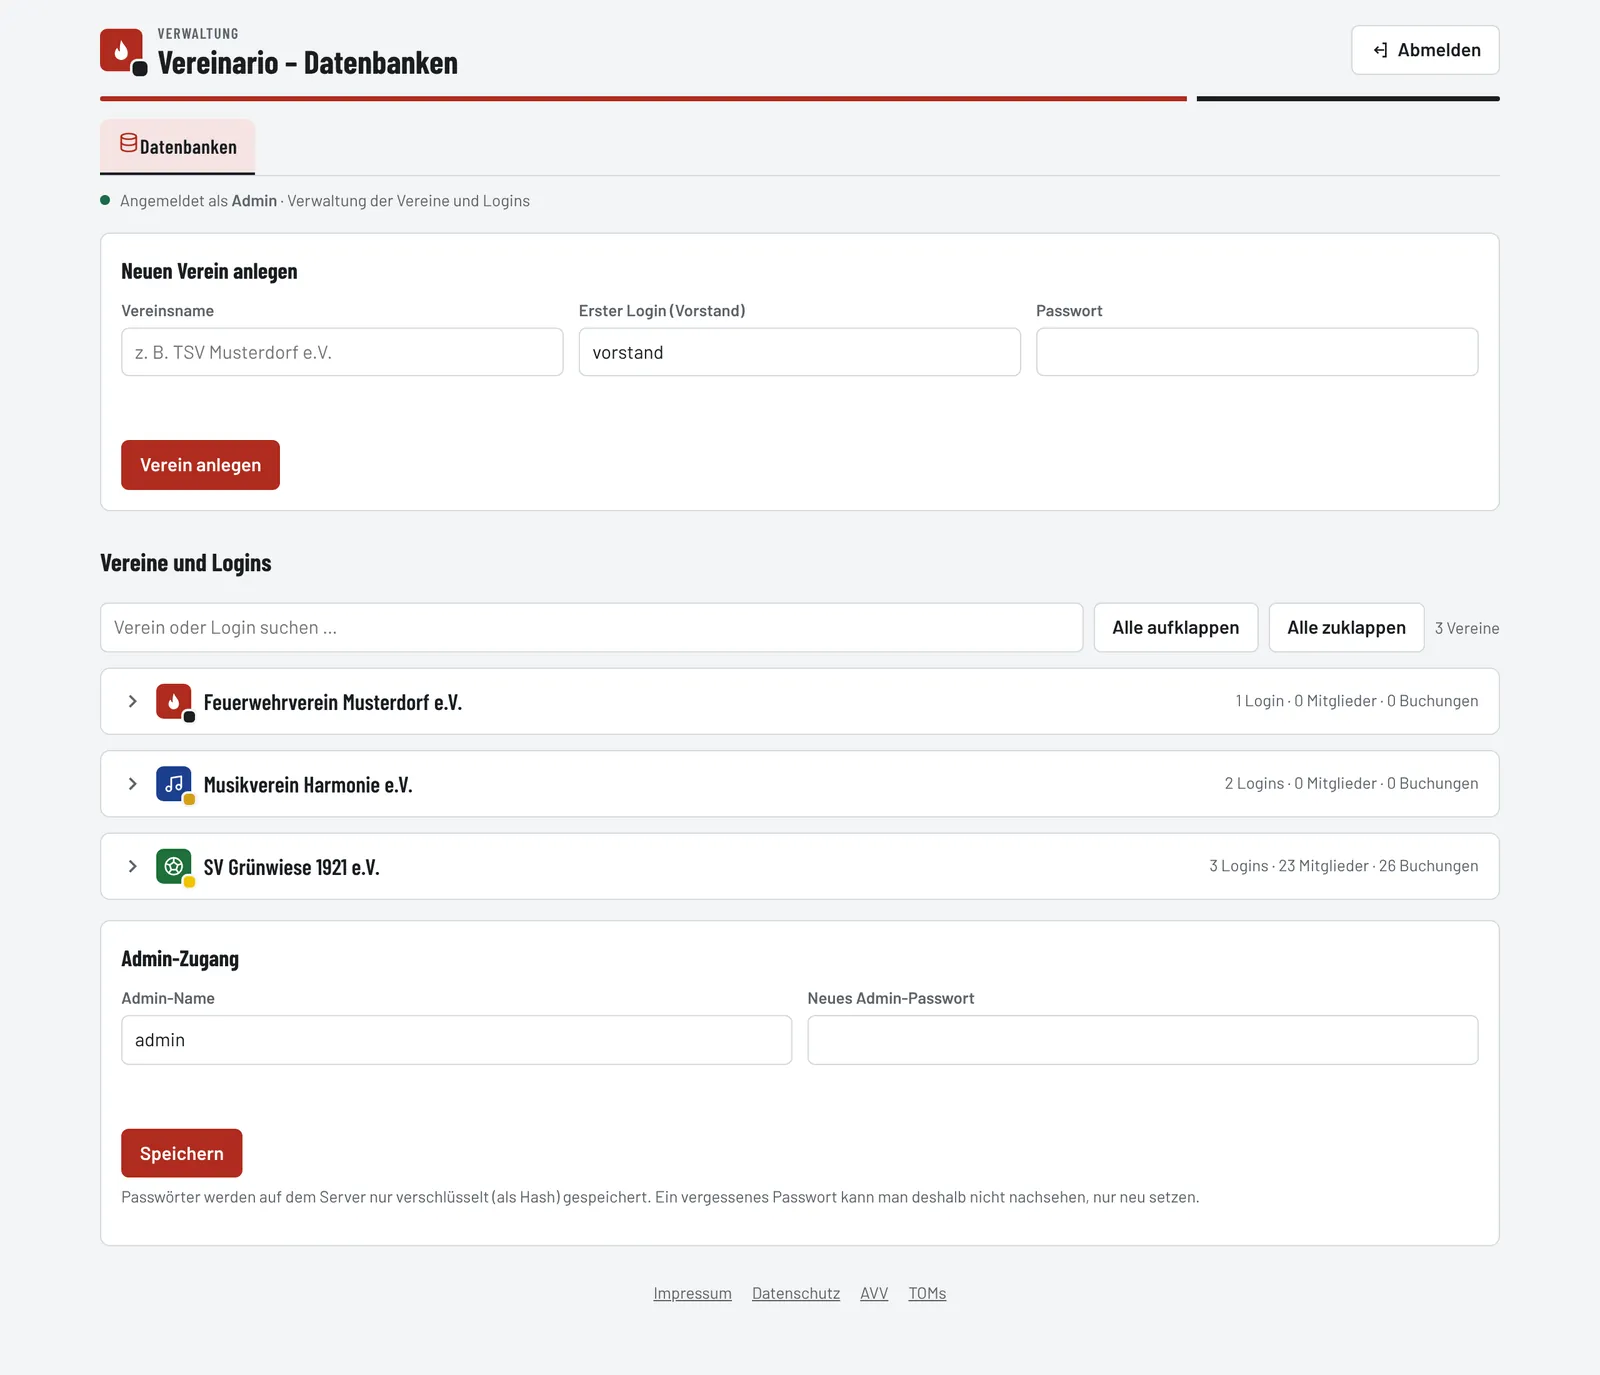Screen dimensions: 1600x1375
Task: Click the Musikverein Harmonie e.V. name
Action: pyautogui.click(x=308, y=785)
